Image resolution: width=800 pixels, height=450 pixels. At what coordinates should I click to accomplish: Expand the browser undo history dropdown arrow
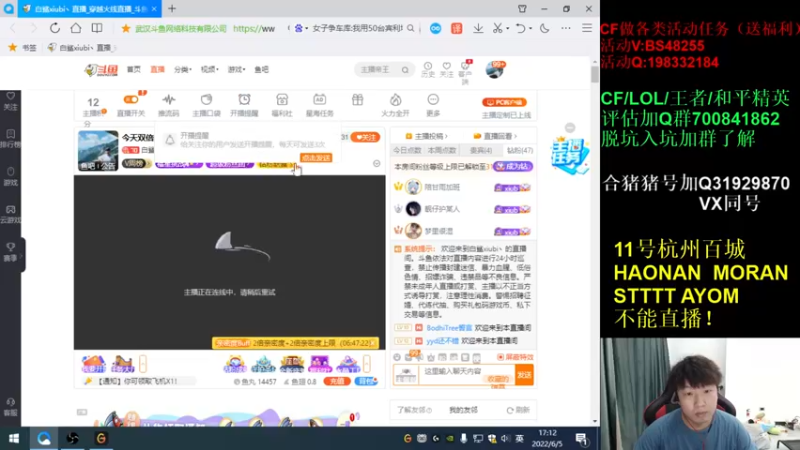pyautogui.click(x=530, y=29)
